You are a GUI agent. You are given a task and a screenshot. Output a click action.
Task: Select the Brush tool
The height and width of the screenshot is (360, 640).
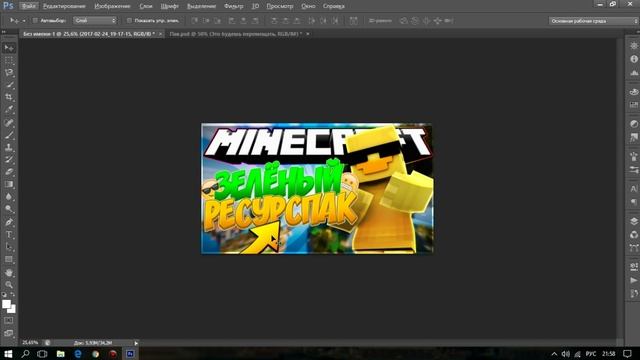pos(9,135)
